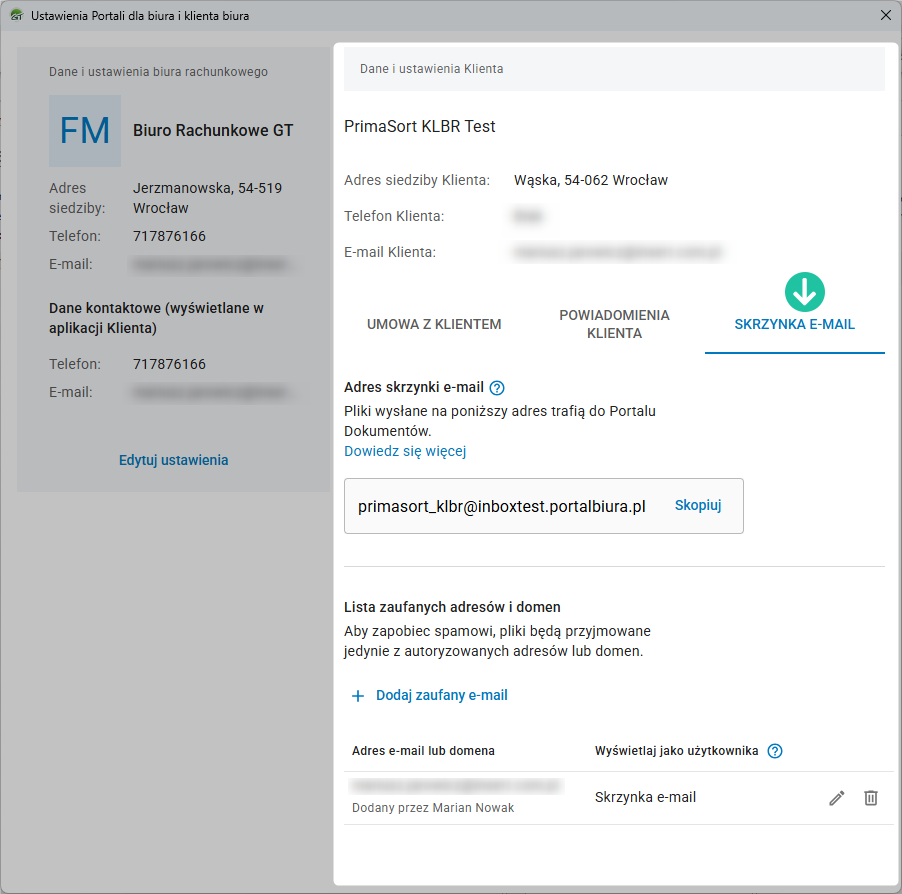Click the plus icon to add trusted email
902x894 pixels.
(358, 695)
